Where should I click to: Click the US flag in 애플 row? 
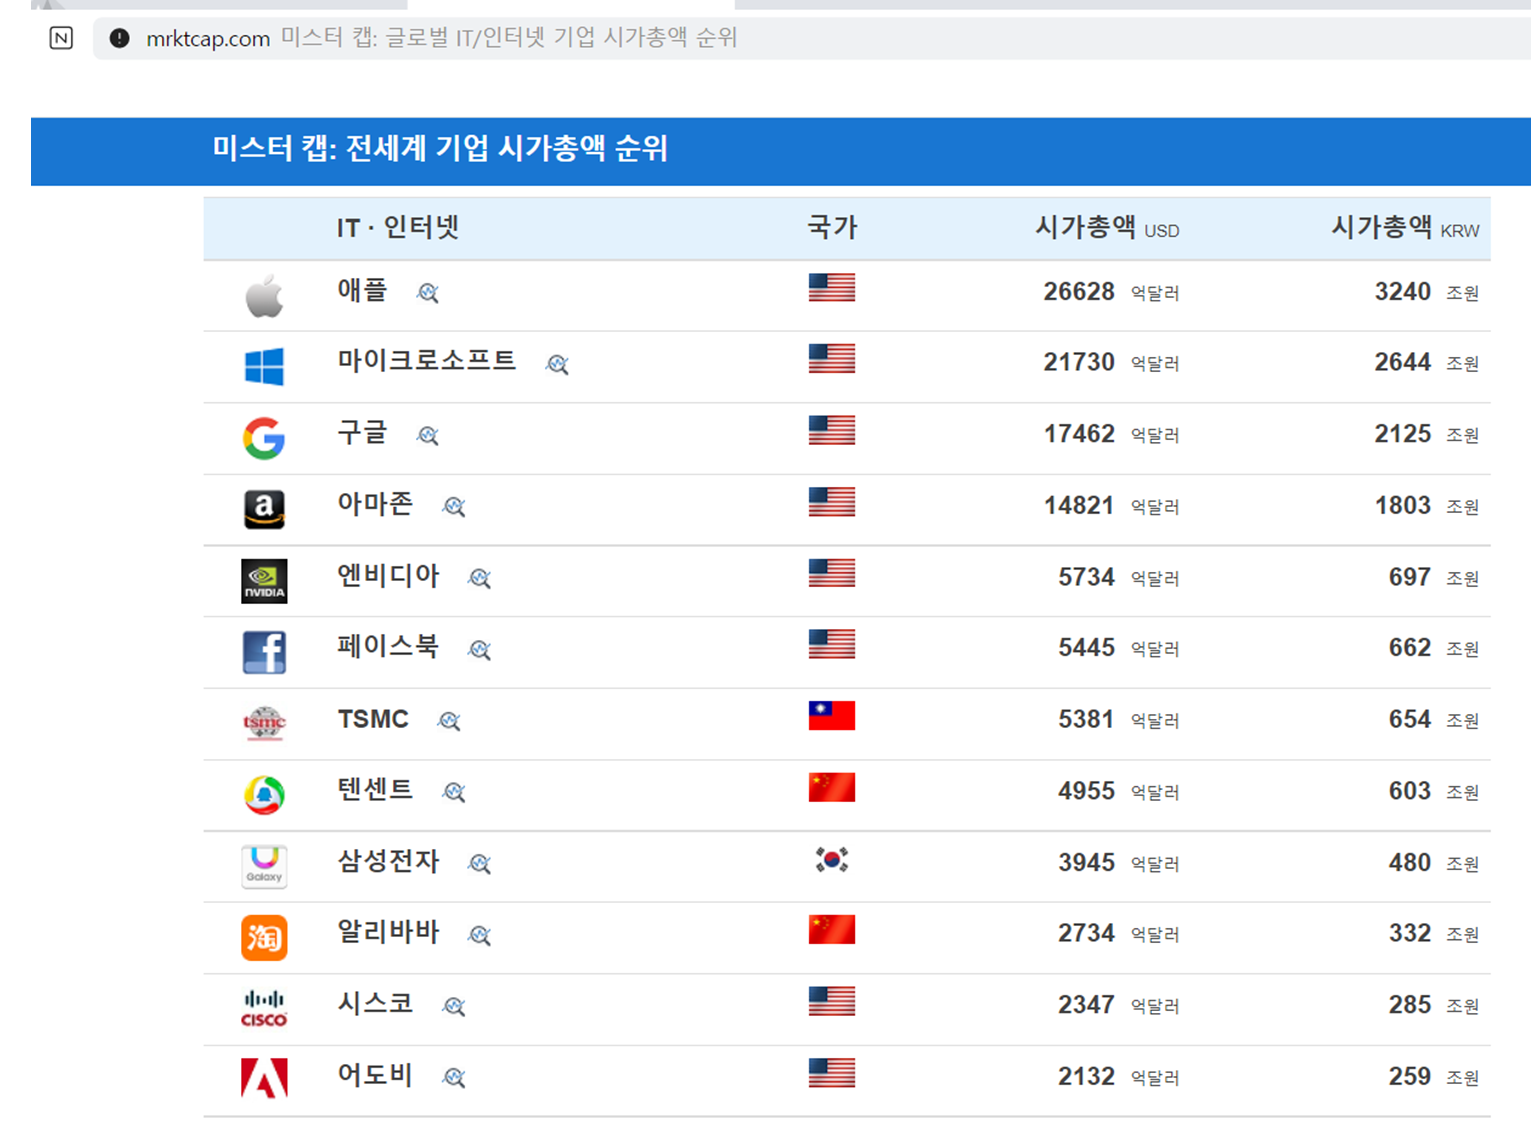[x=832, y=288]
